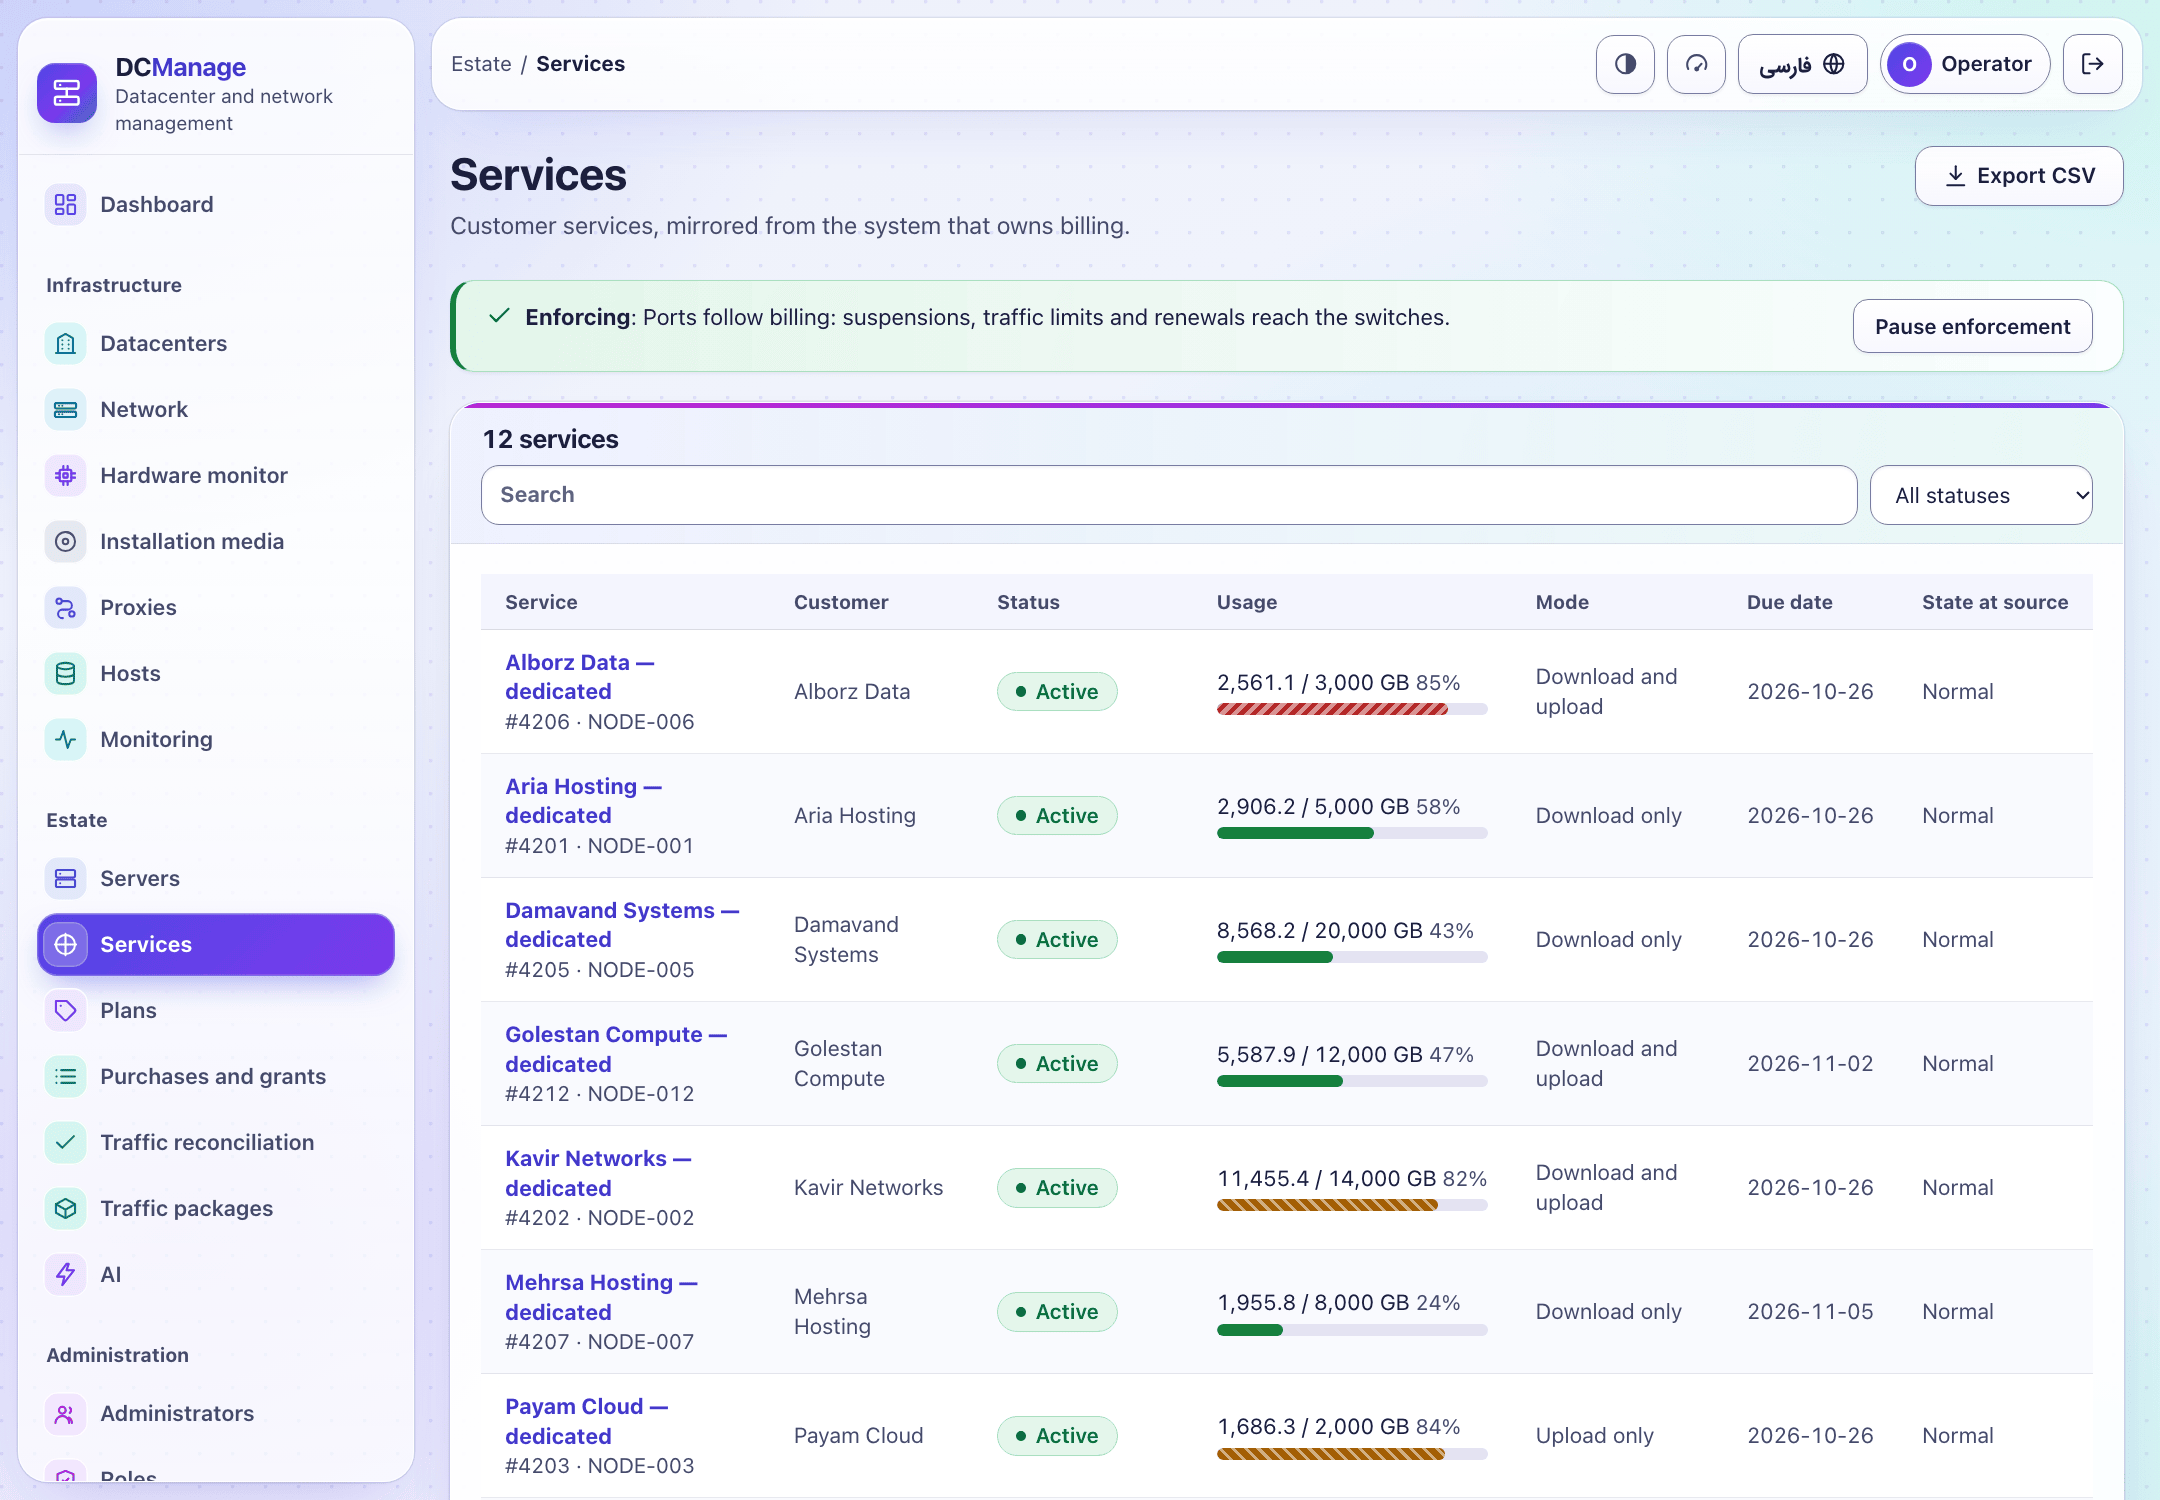The image size is (2160, 1500).
Task: Click the Usage column header
Action: (x=1247, y=602)
